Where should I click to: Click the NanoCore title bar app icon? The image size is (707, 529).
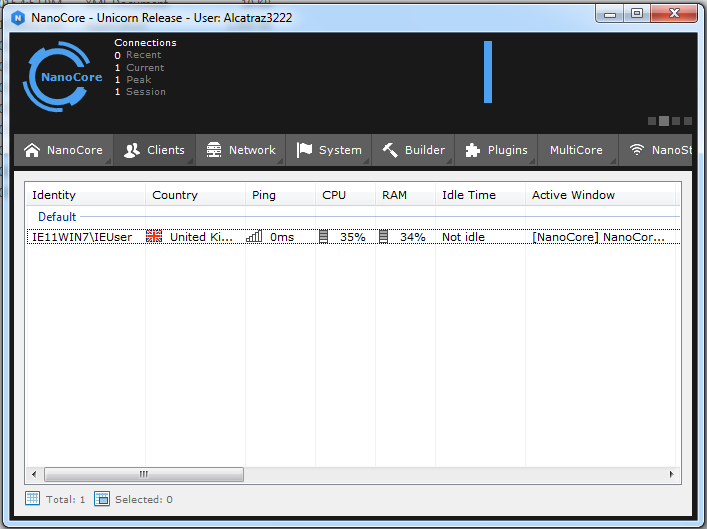[x=18, y=18]
